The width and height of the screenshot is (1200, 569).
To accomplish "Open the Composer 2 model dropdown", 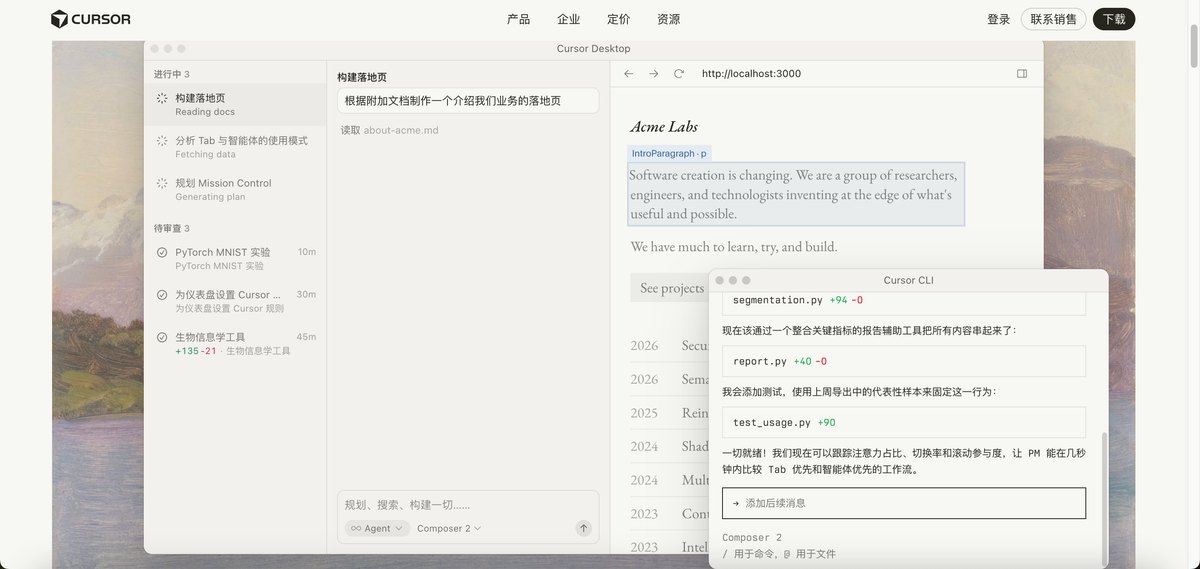I will point(449,528).
